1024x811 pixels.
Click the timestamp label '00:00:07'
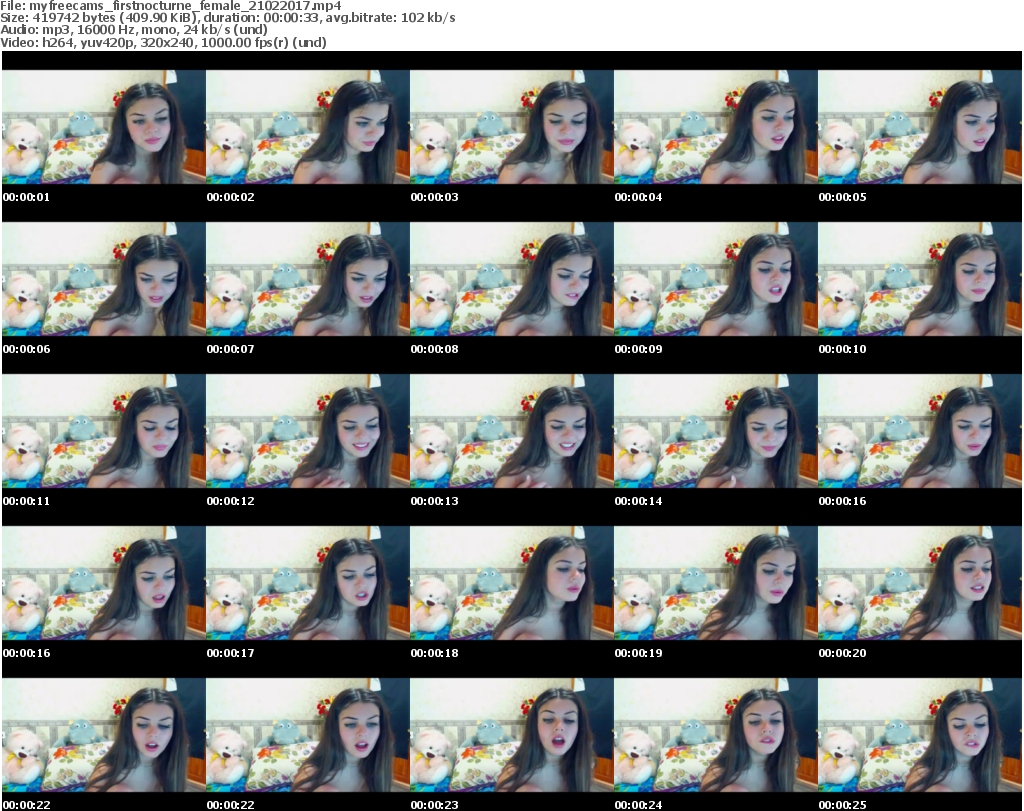click(231, 349)
